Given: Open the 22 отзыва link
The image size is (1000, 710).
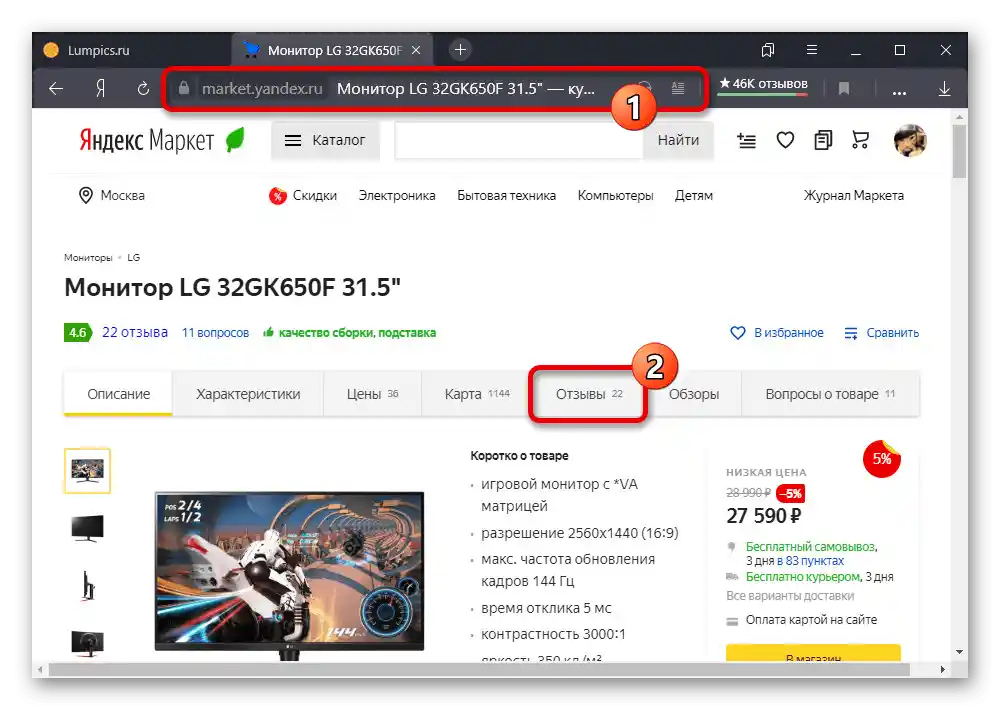Looking at the screenshot, I should click(x=135, y=332).
